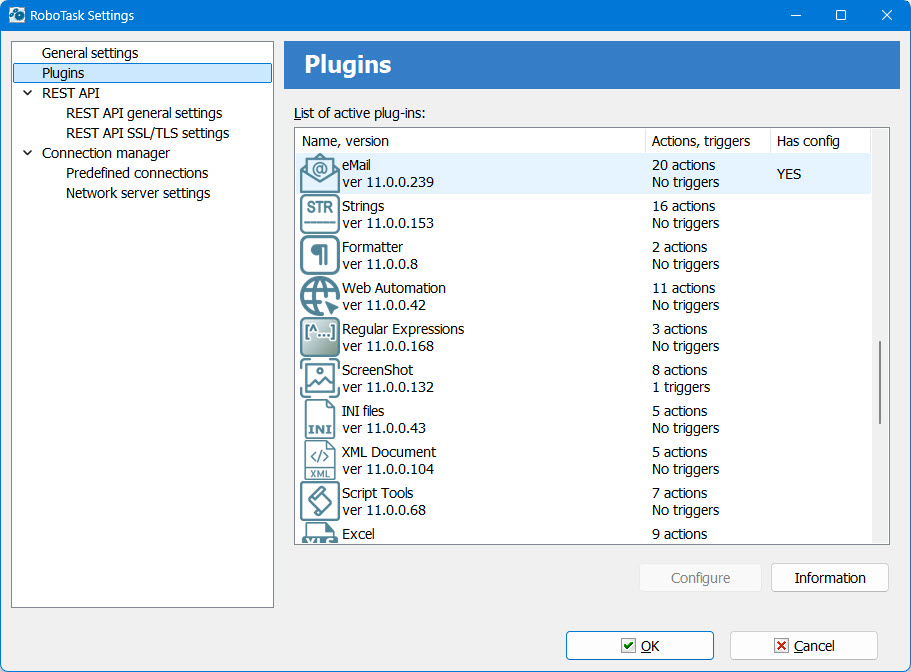Select Connection manager tree item
Screen dimensions: 911x672
(x=106, y=153)
